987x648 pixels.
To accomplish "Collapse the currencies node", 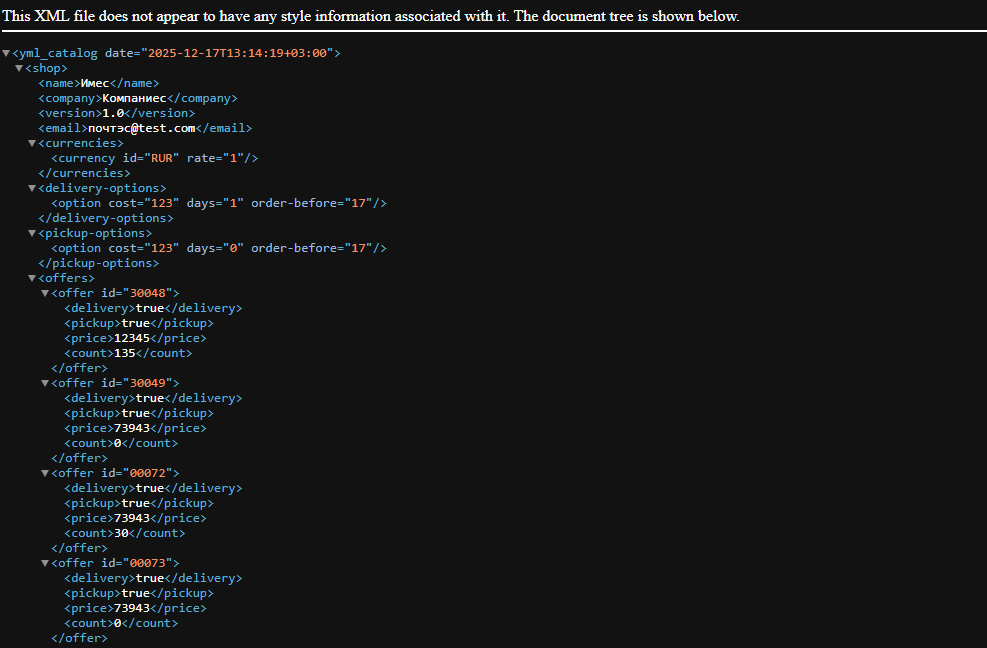I will pos(32,142).
